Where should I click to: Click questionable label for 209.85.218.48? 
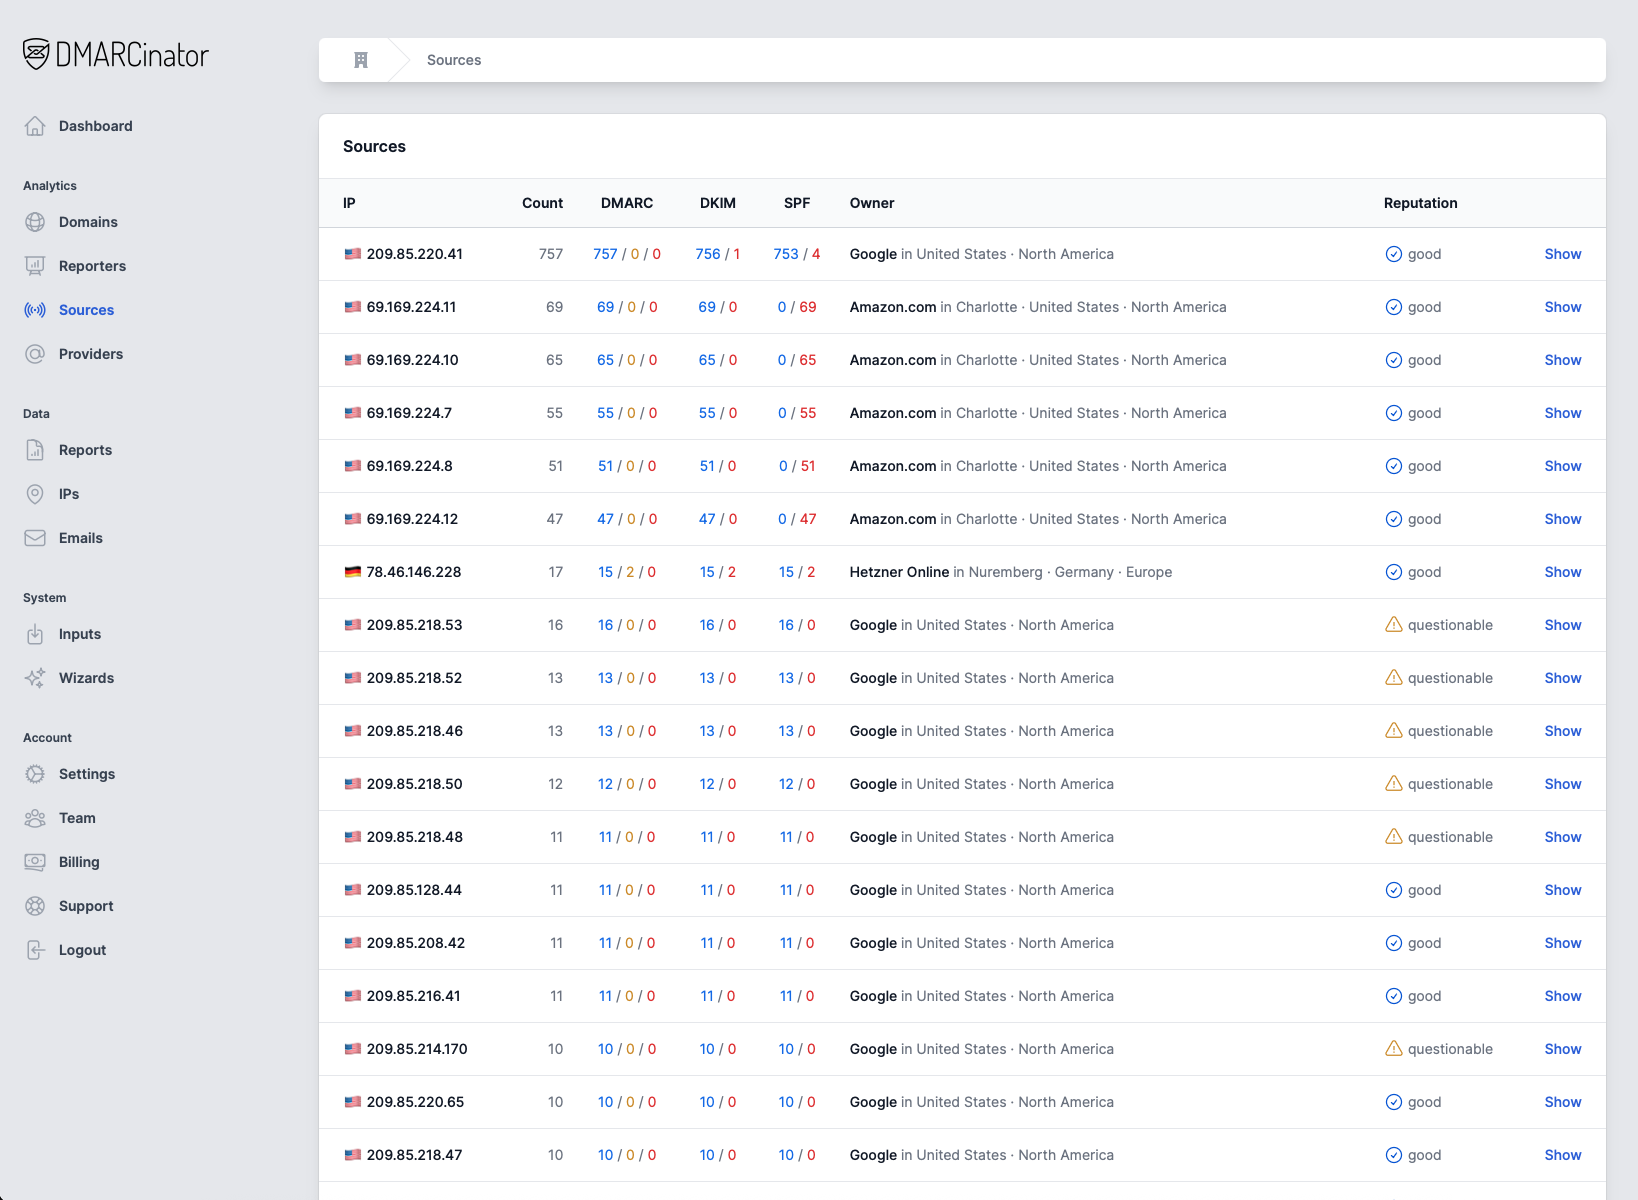(1450, 837)
